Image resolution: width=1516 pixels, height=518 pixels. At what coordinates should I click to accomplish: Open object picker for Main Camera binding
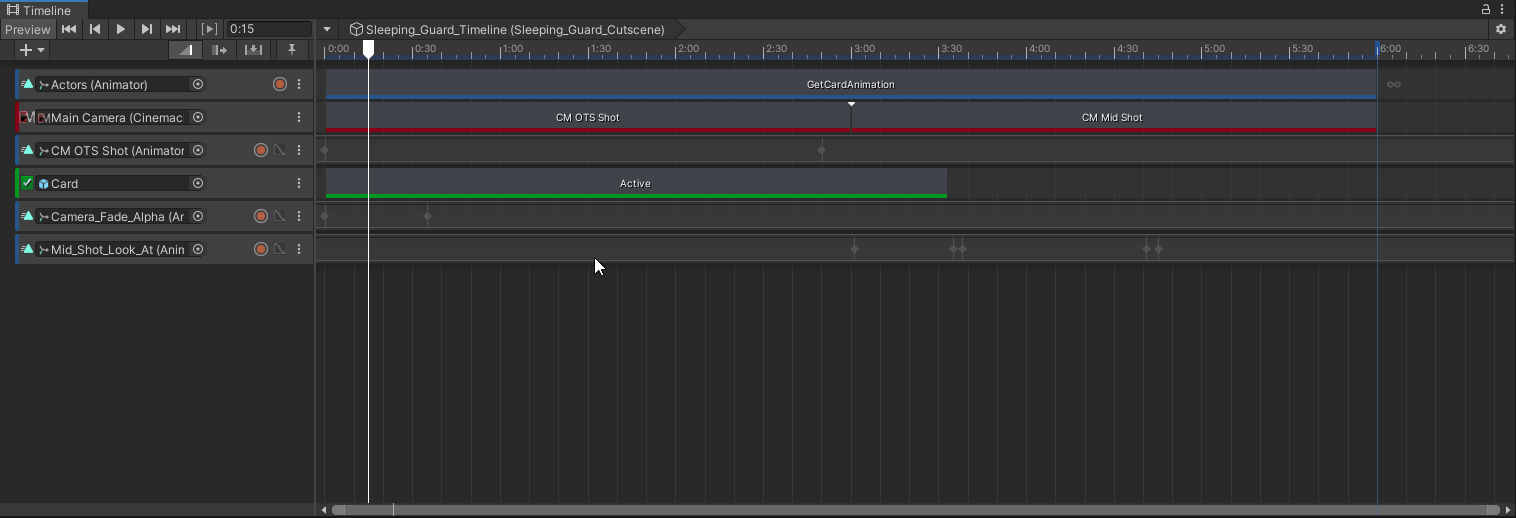198,117
